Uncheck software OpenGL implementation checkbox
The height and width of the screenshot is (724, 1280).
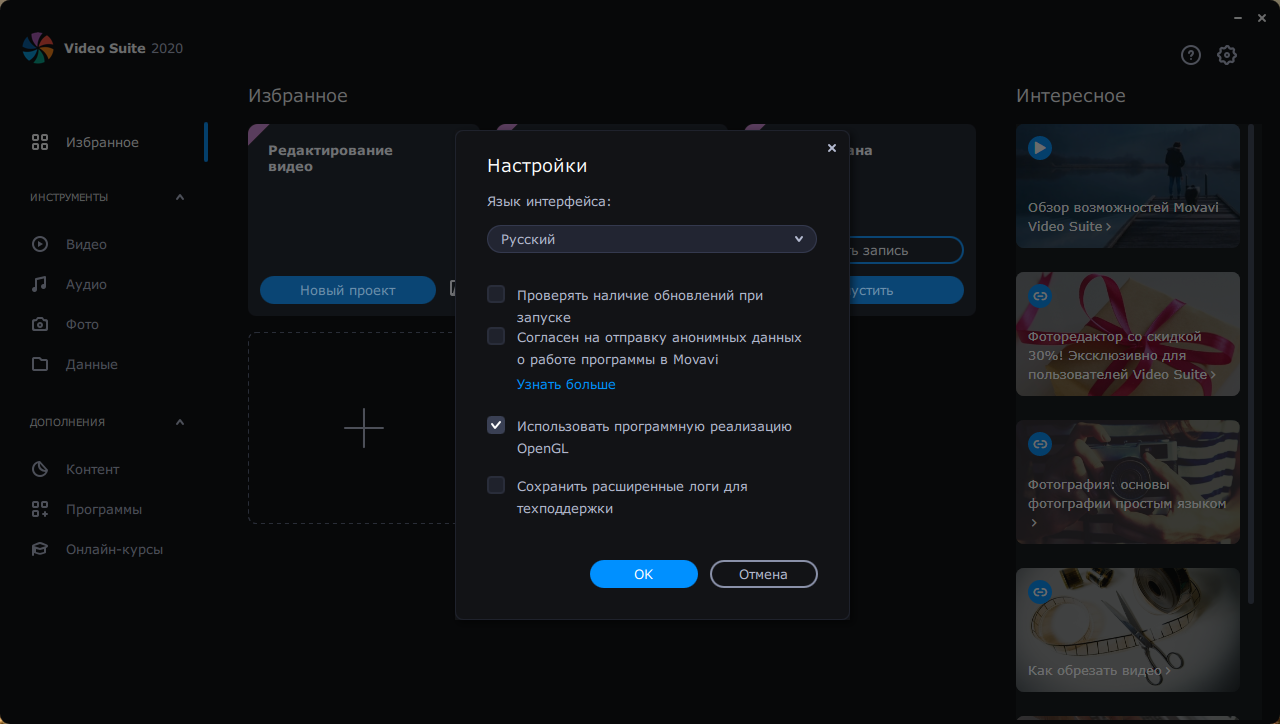[496, 425]
